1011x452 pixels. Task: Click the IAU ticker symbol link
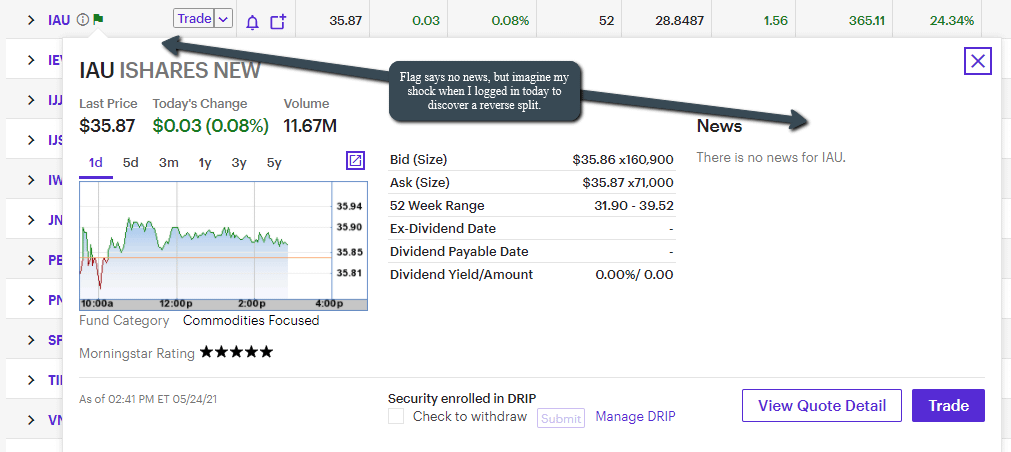click(59, 20)
